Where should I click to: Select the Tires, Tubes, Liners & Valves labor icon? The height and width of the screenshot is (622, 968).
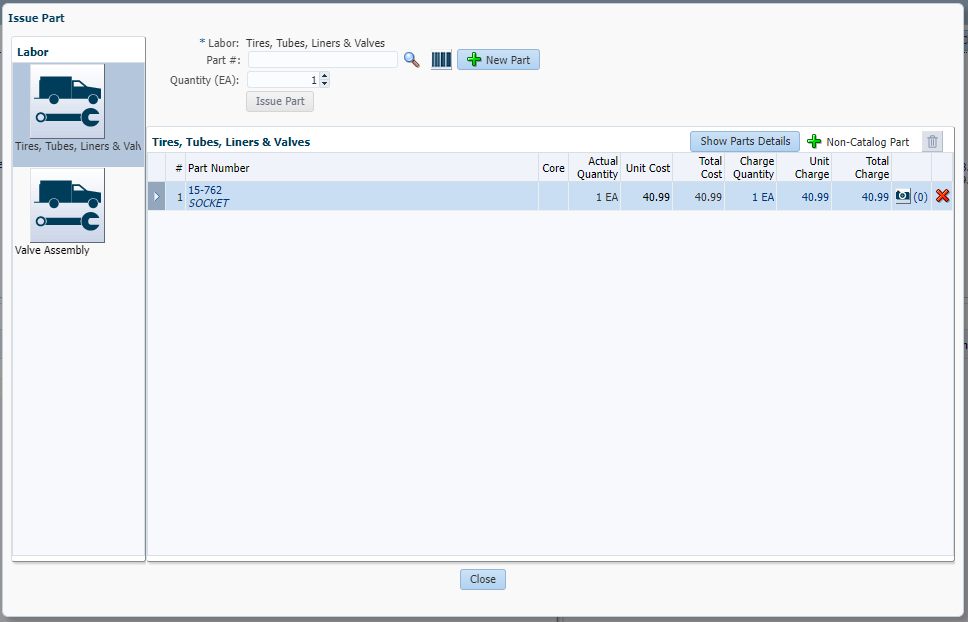pyautogui.click(x=67, y=101)
